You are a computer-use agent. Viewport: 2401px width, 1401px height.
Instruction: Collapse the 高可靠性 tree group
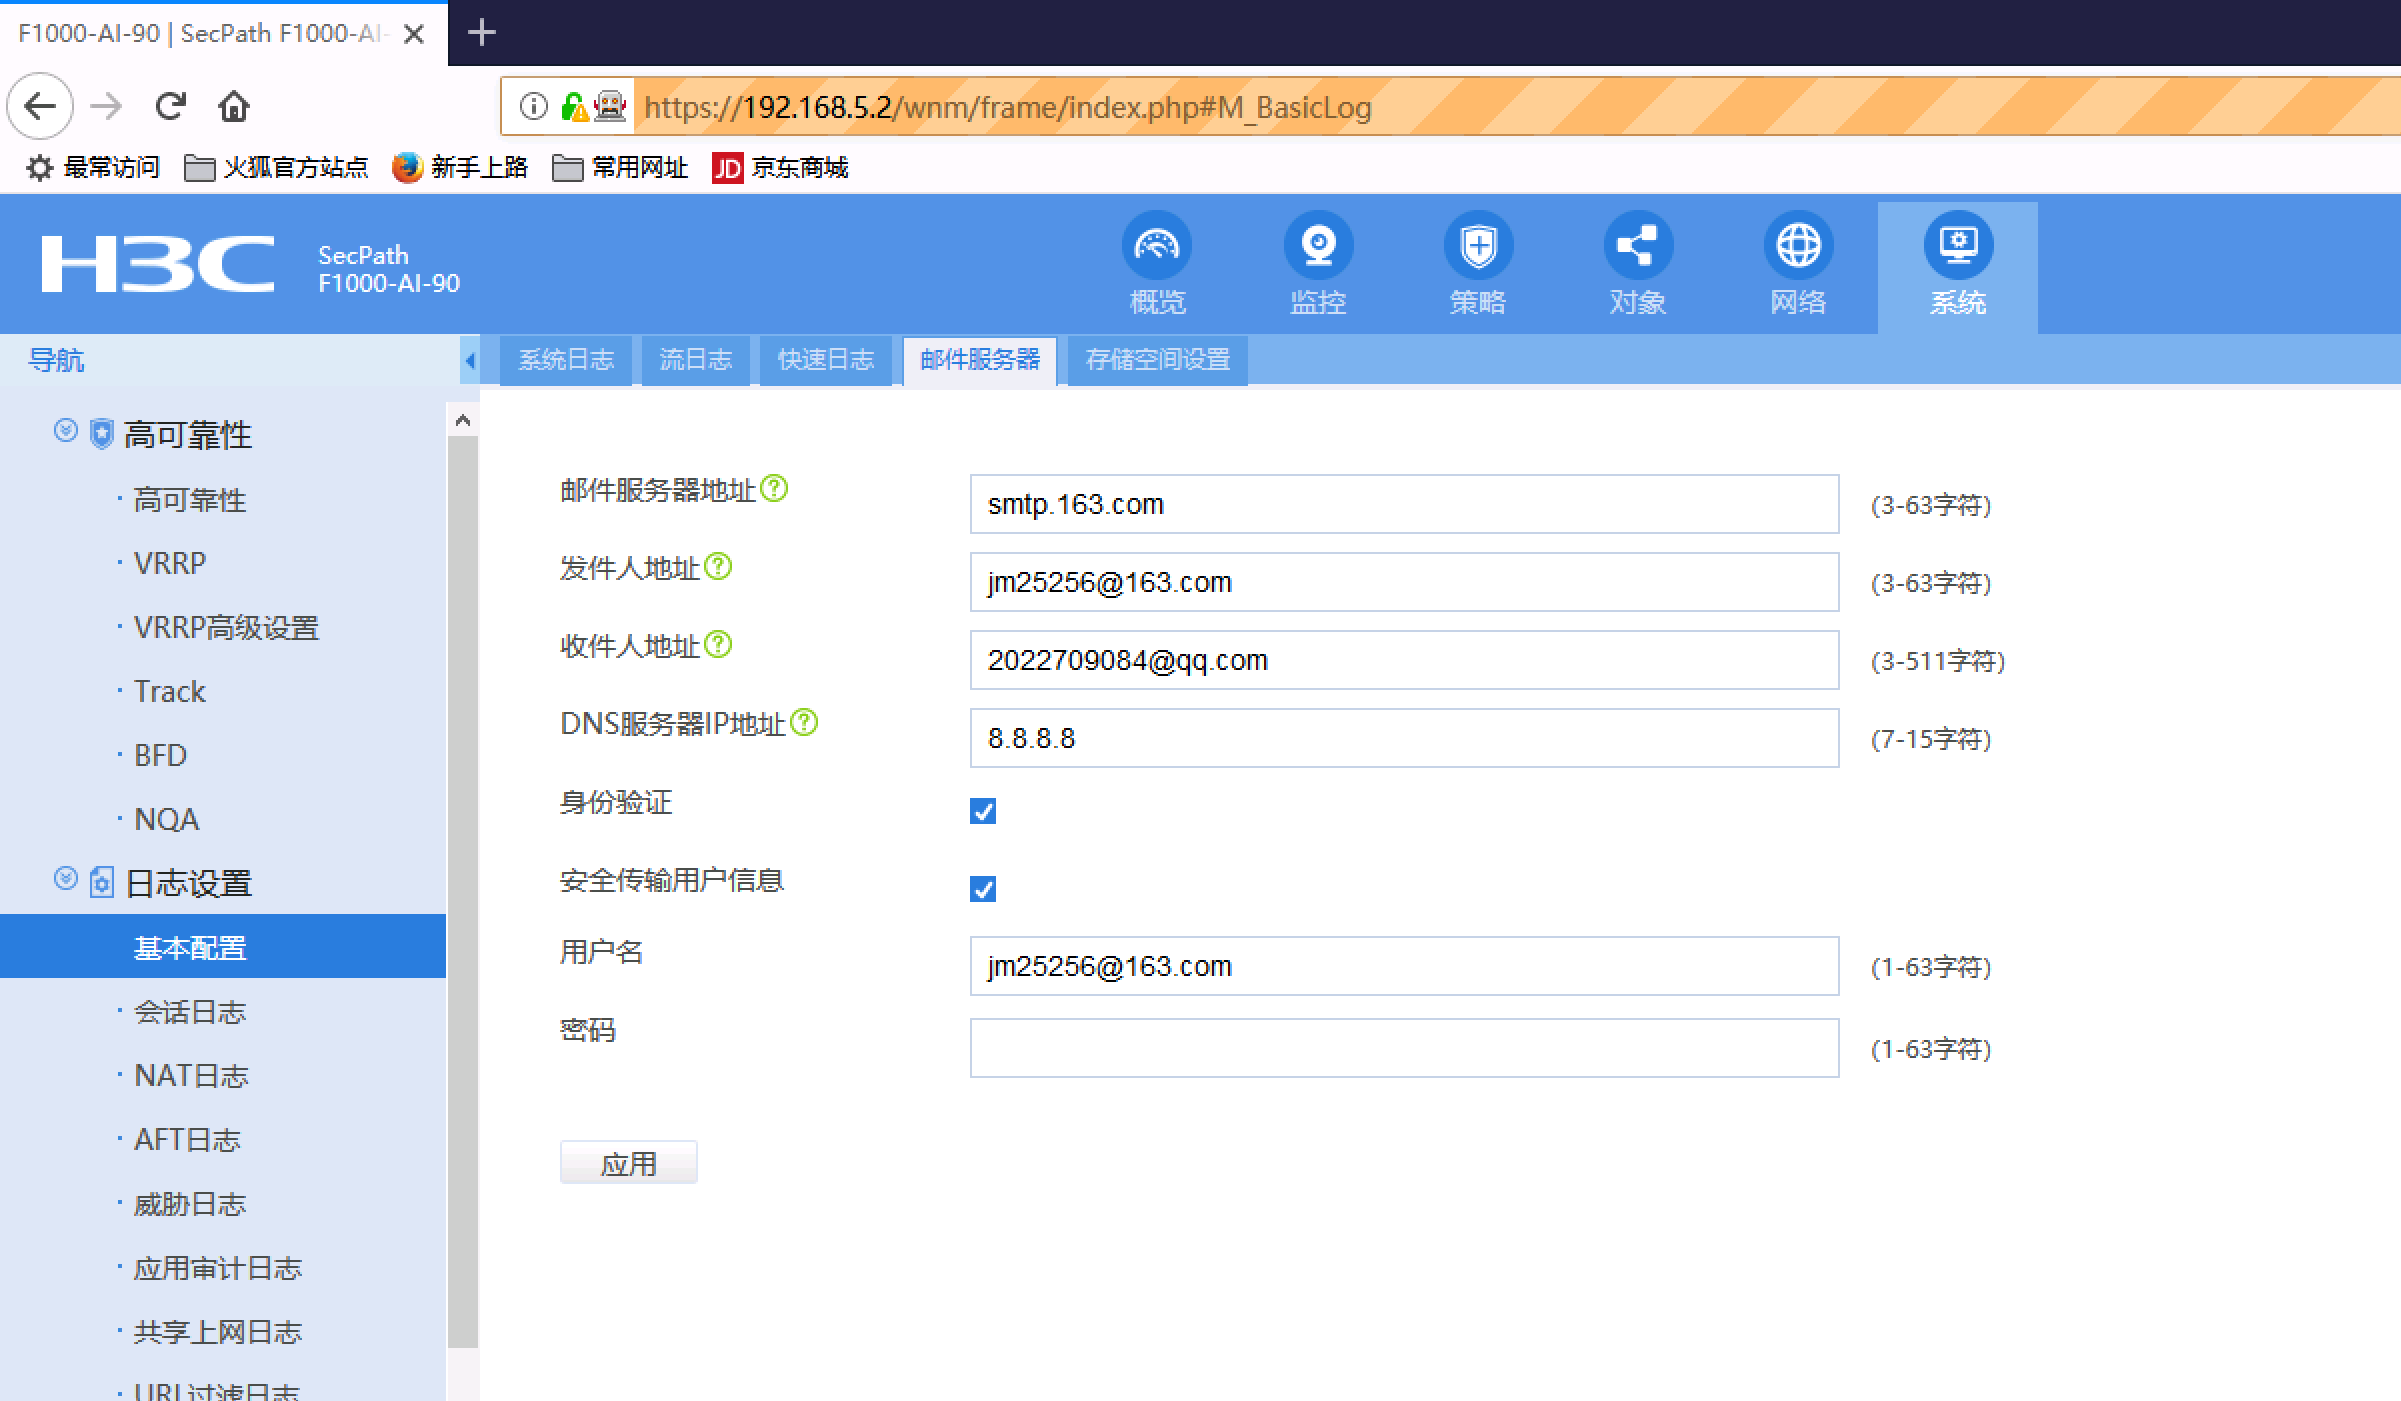click(66, 431)
